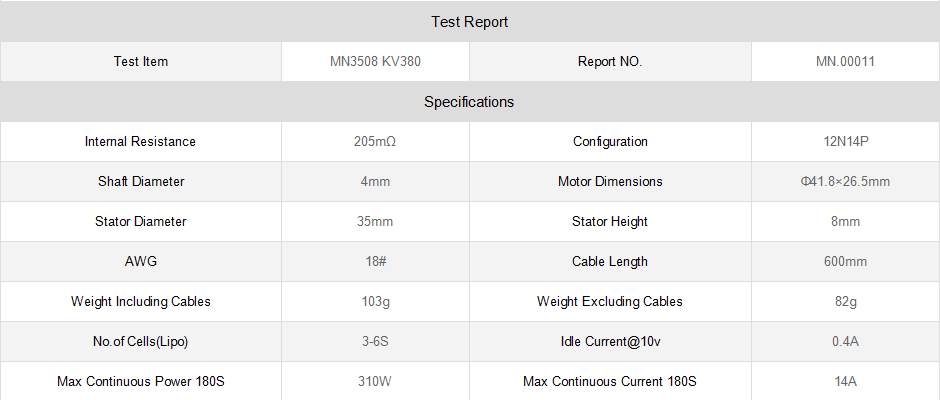Viewport: 940px width, 400px height.
Task: Click the MN.00011 report number
Action: point(845,61)
